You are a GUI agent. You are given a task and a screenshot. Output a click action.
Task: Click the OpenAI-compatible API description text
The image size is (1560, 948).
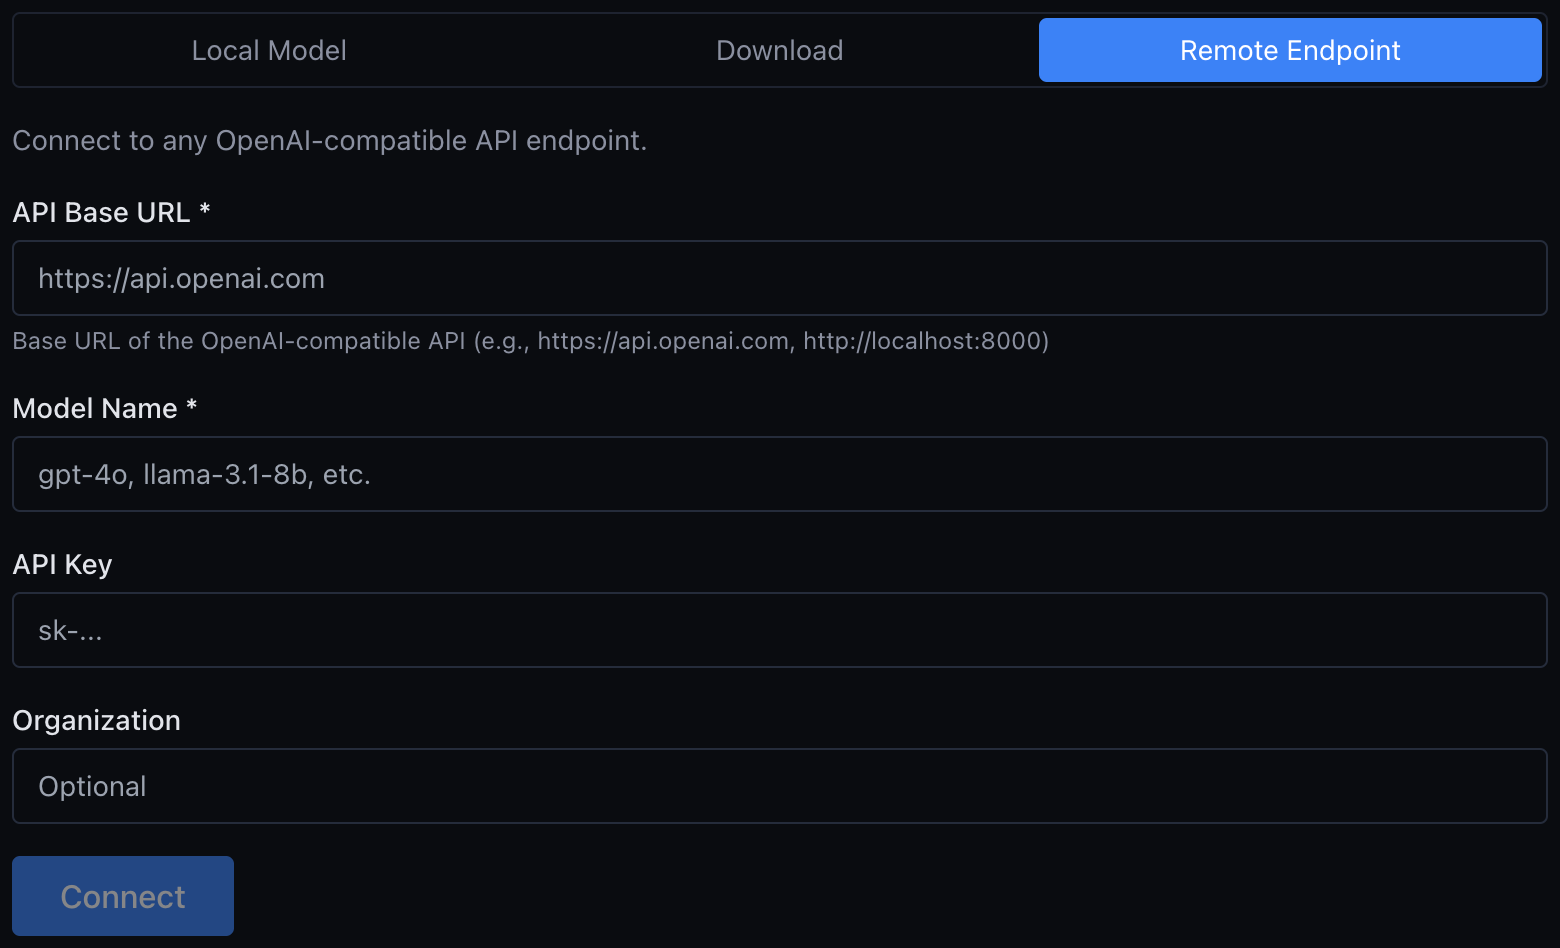point(330,140)
